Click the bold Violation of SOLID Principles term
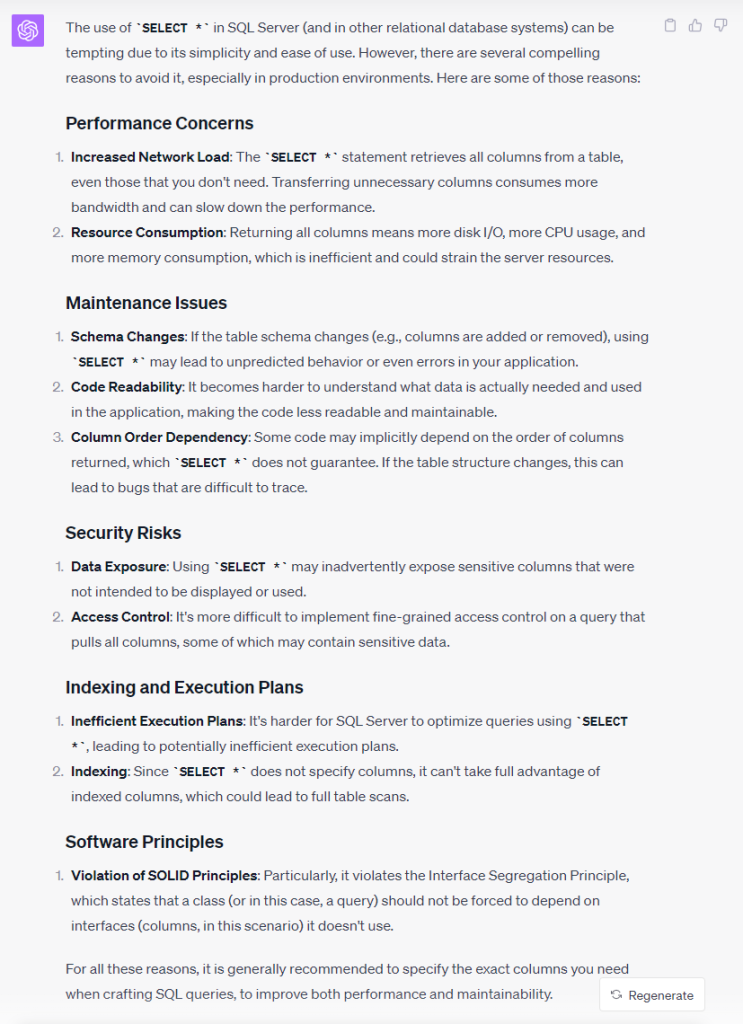Viewport: 743px width, 1024px height. tap(165, 876)
